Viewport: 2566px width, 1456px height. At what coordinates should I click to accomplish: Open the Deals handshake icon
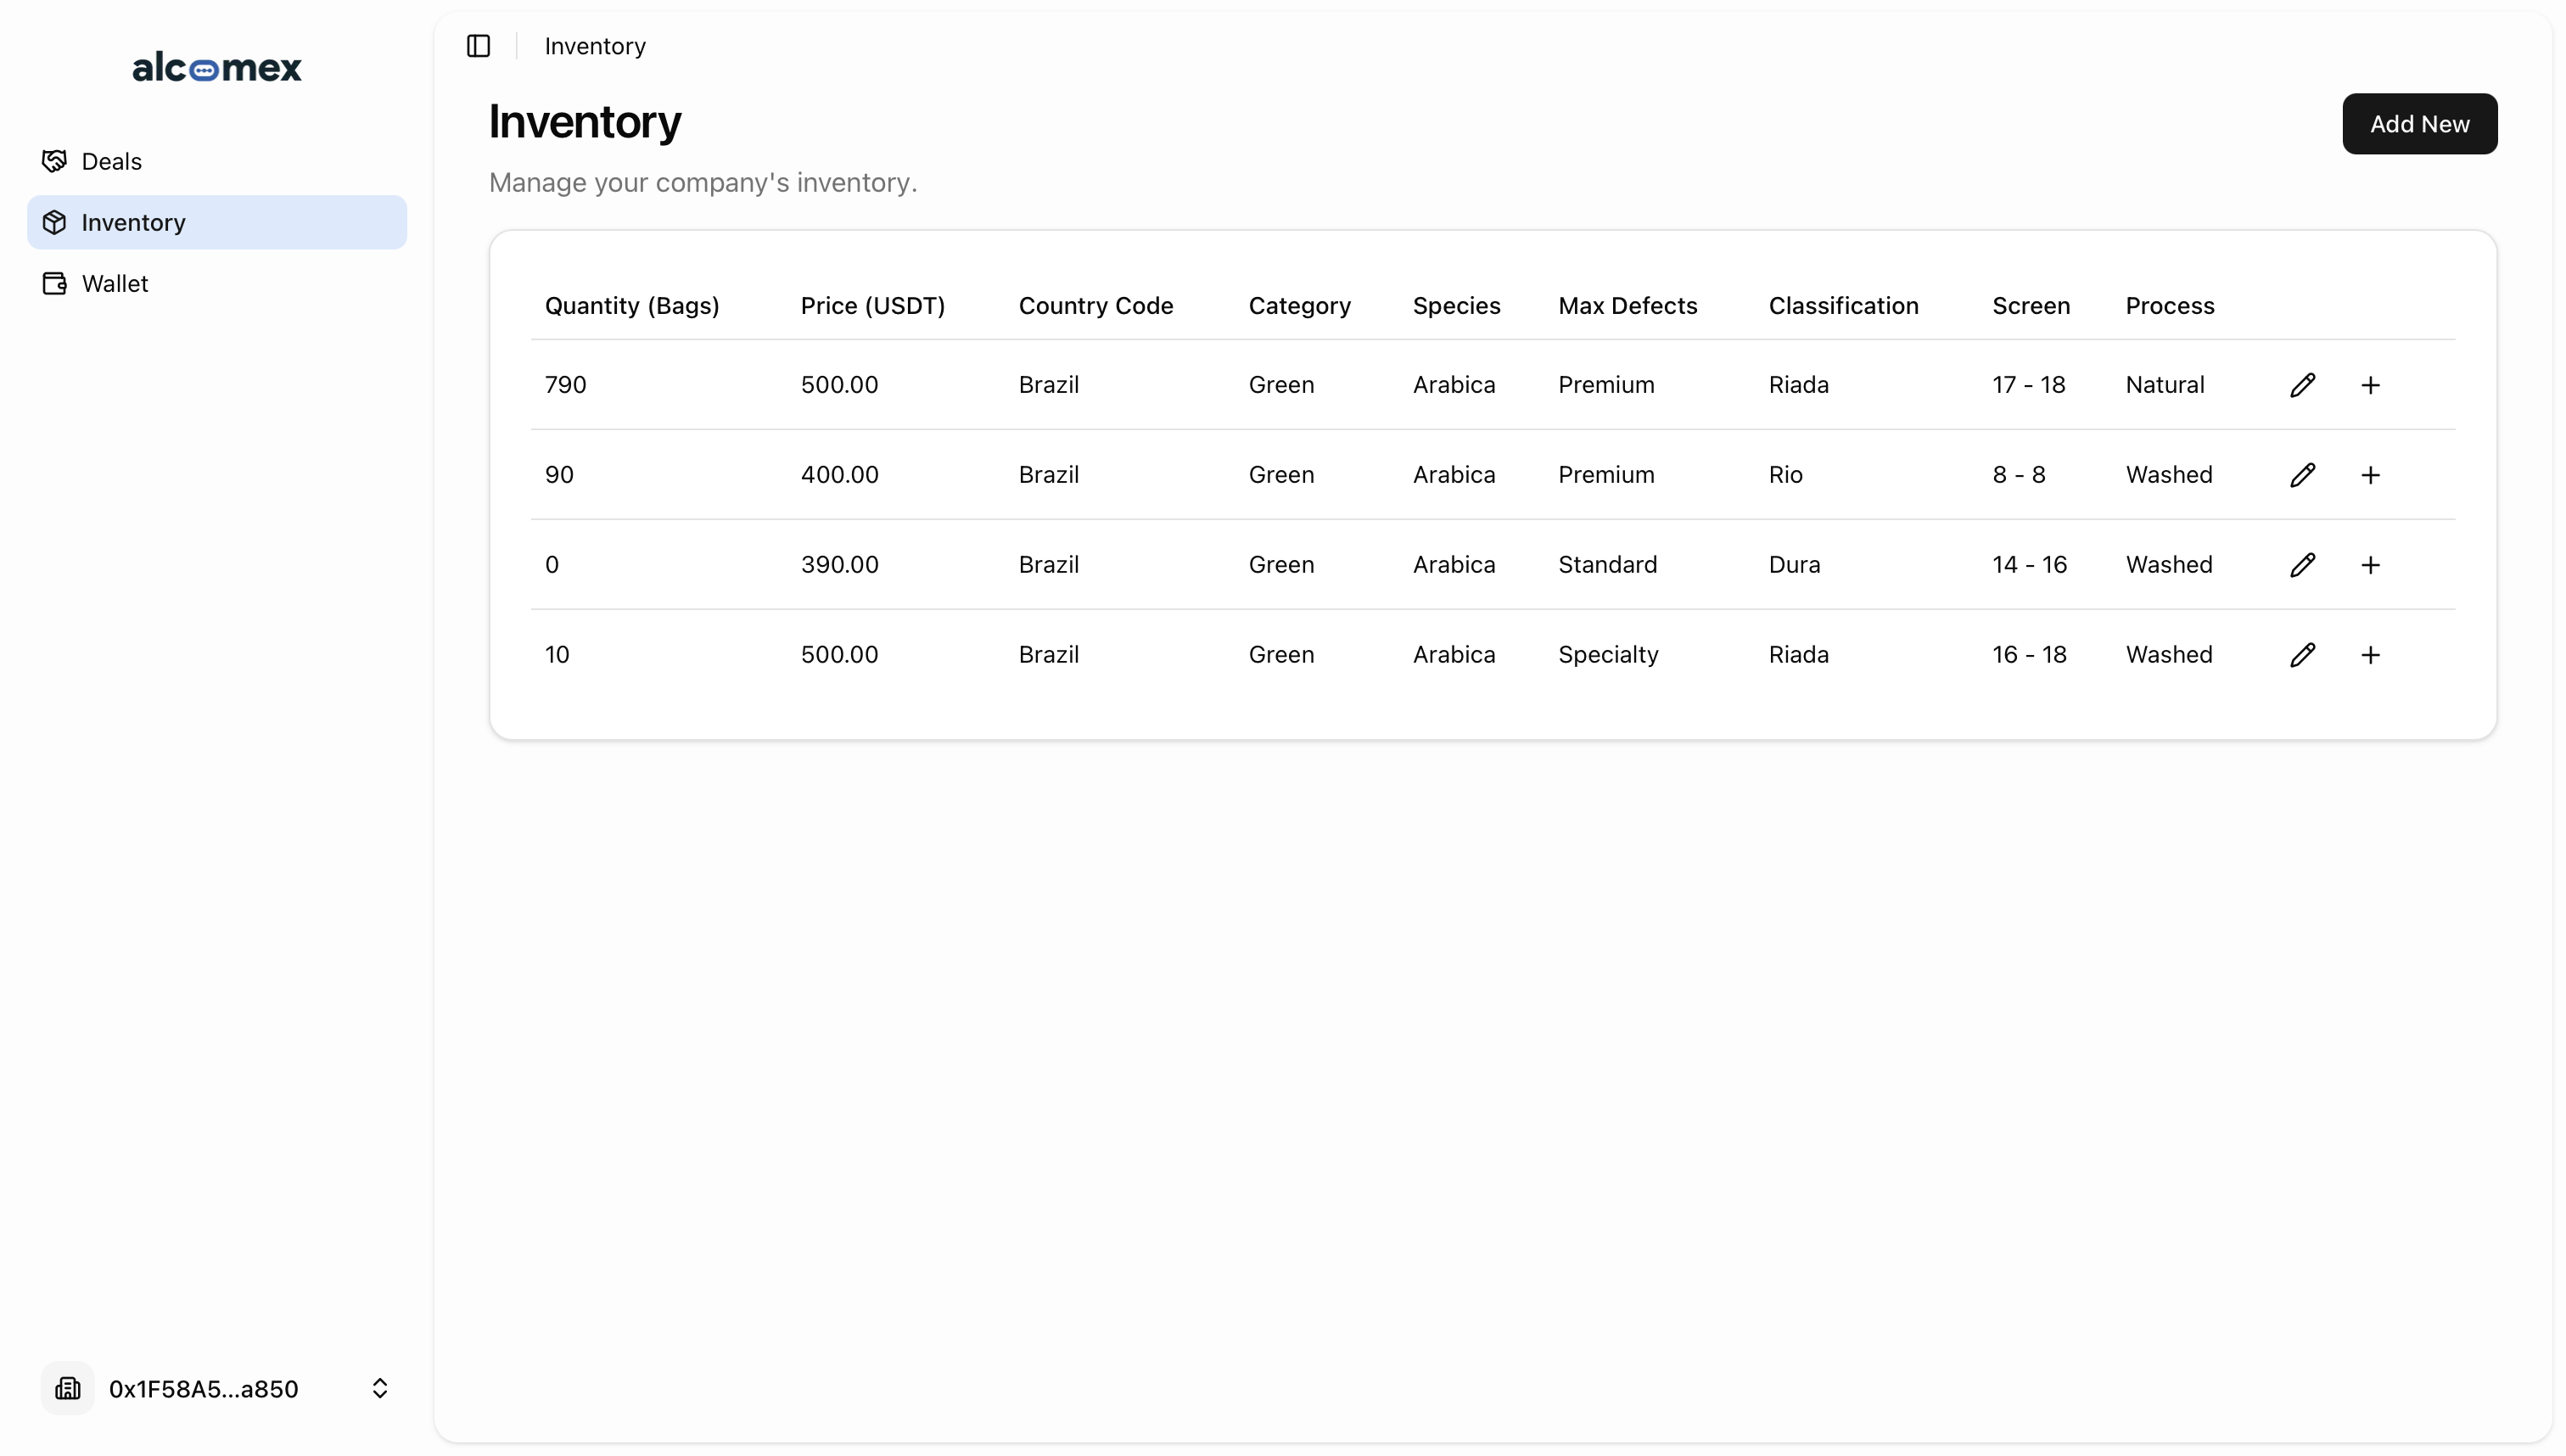(x=55, y=161)
